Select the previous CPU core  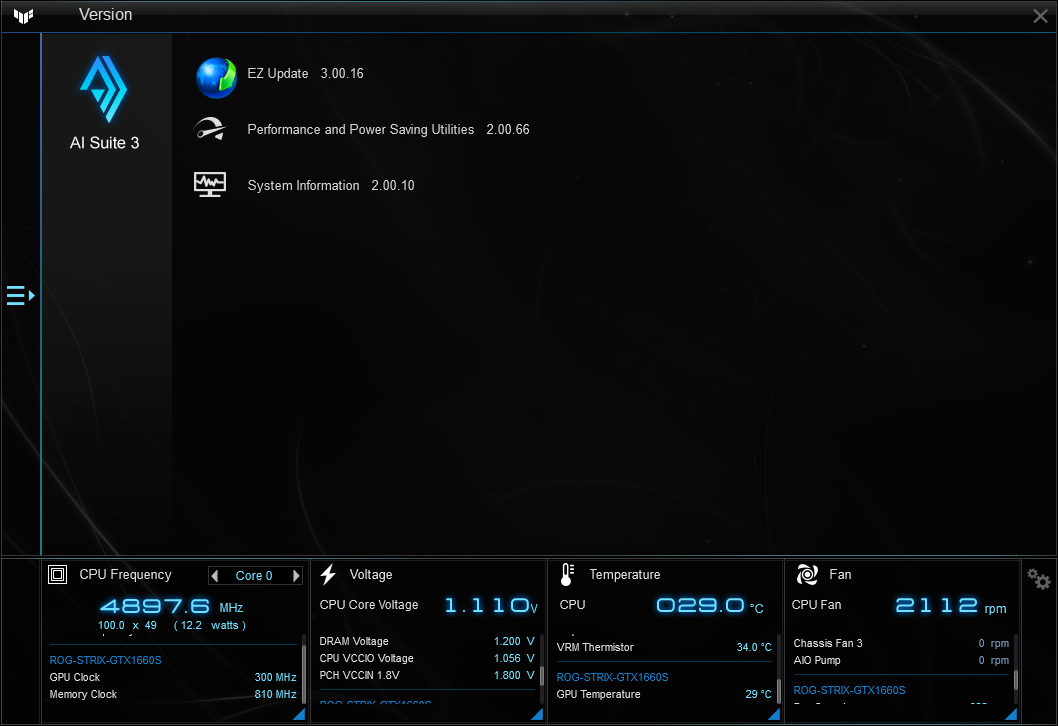[x=215, y=575]
